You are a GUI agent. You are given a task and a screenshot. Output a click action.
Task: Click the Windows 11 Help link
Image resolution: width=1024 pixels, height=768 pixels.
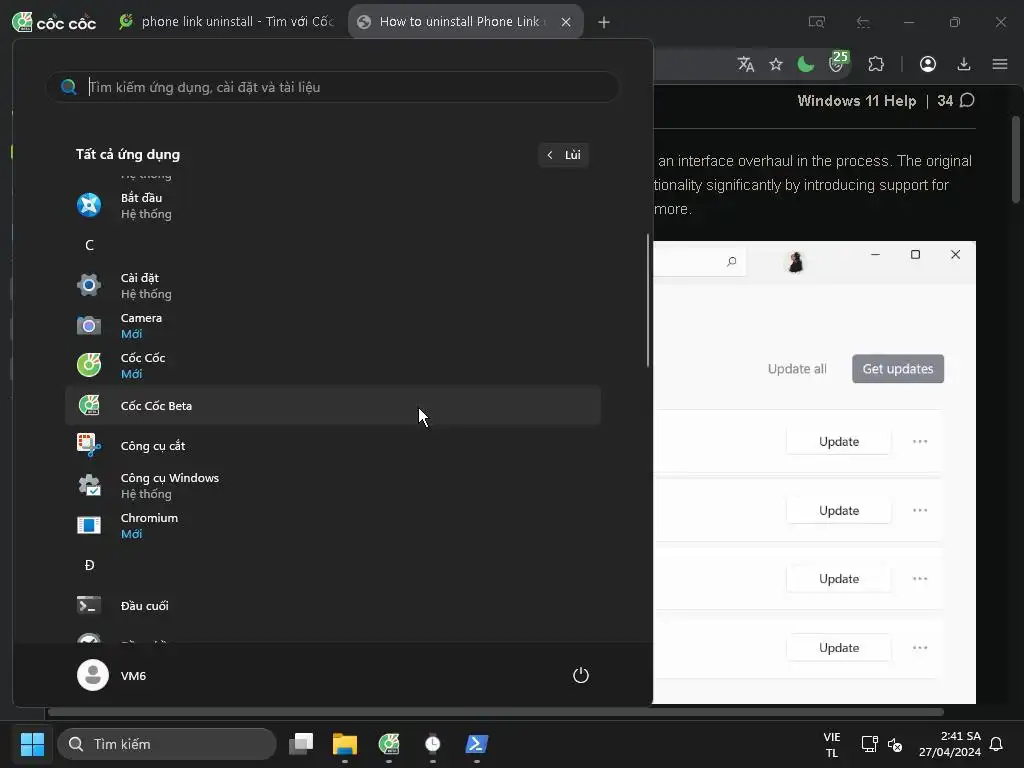click(x=857, y=101)
